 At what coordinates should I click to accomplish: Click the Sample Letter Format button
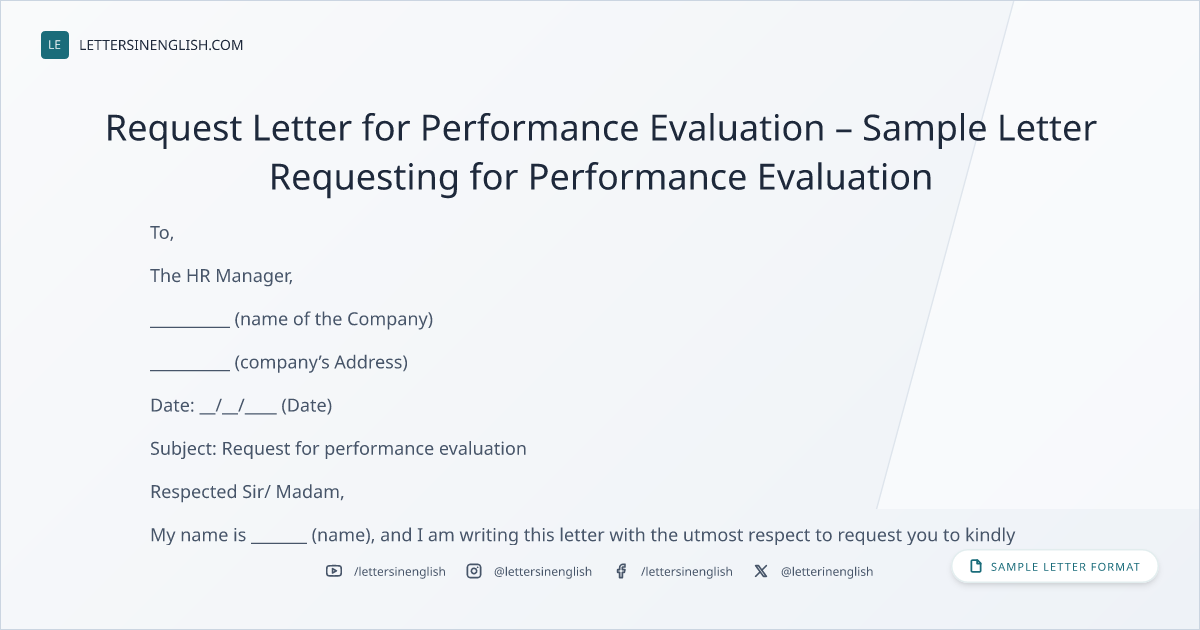click(x=1055, y=567)
